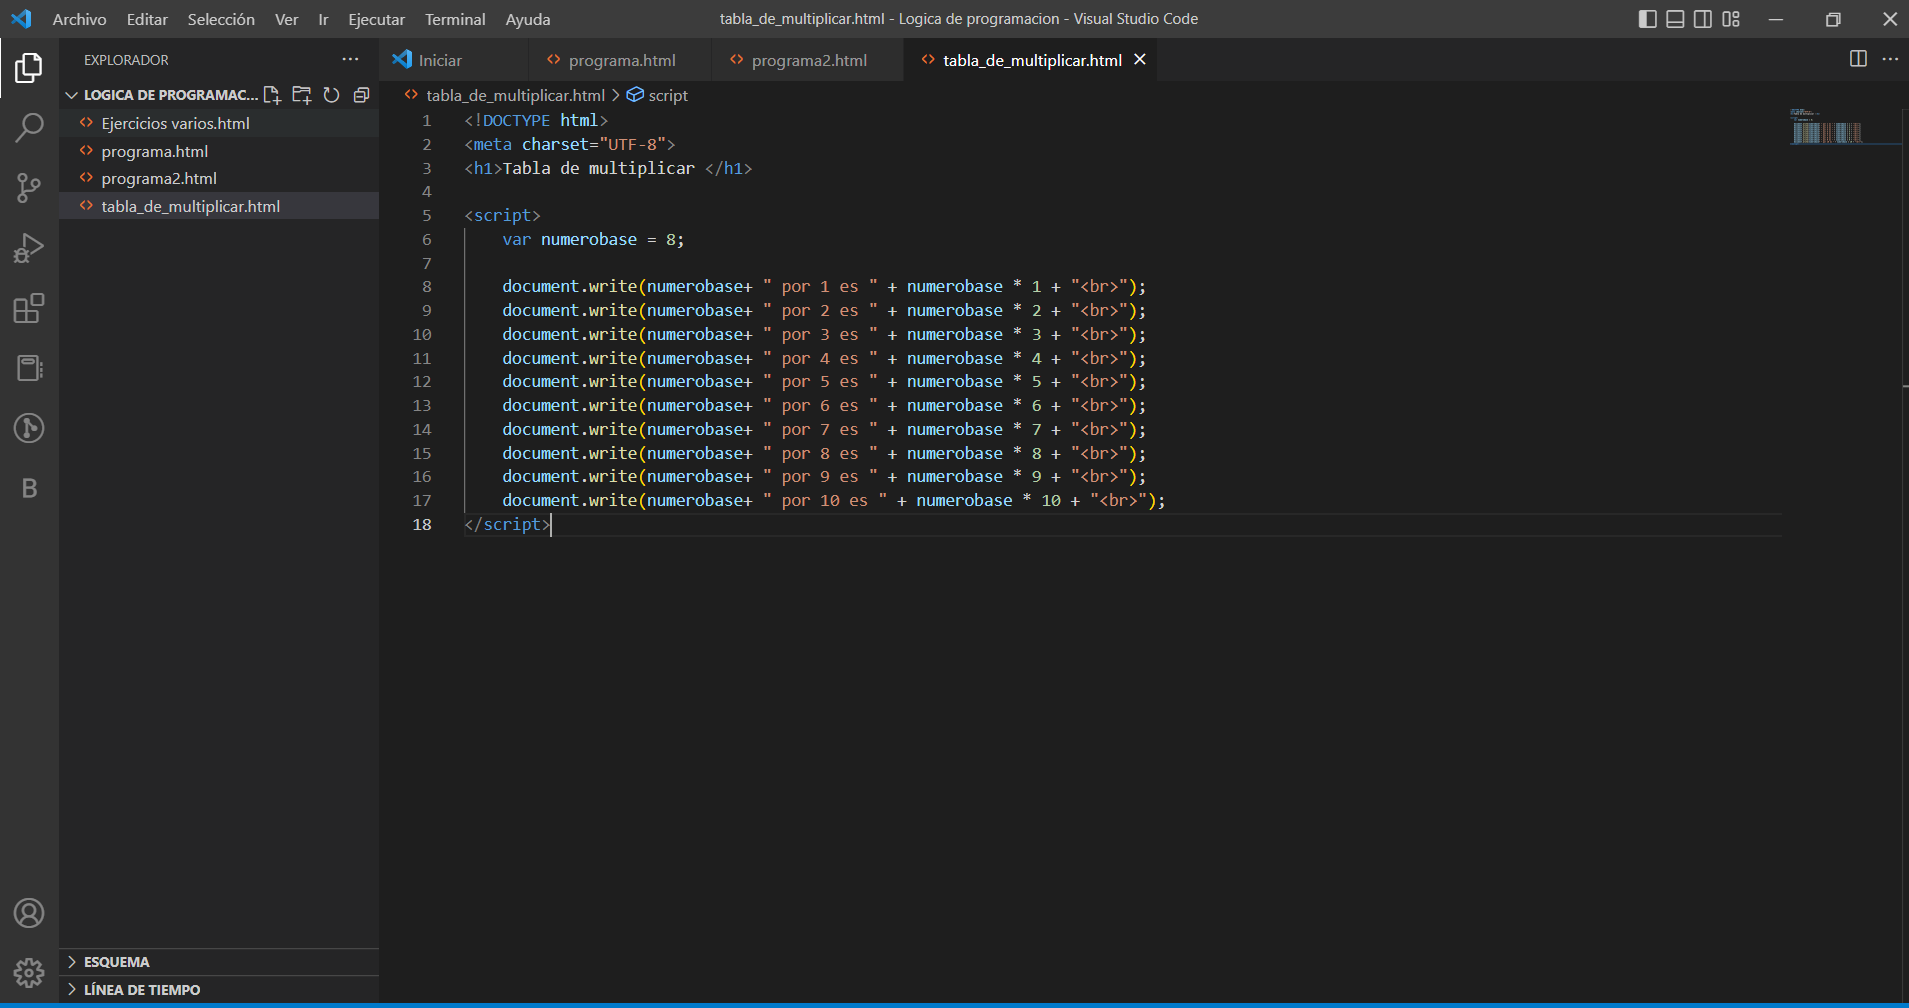Open editor more actions ellipsis

1890,59
